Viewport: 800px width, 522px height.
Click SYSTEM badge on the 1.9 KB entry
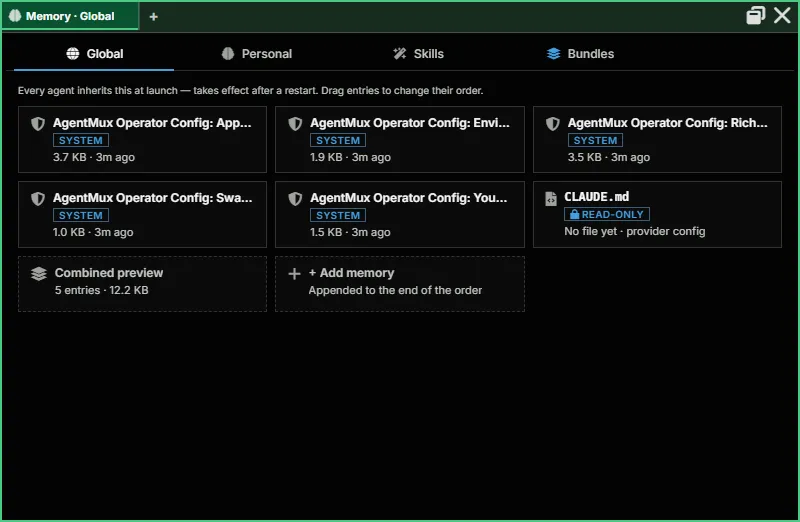pyautogui.click(x=338, y=140)
